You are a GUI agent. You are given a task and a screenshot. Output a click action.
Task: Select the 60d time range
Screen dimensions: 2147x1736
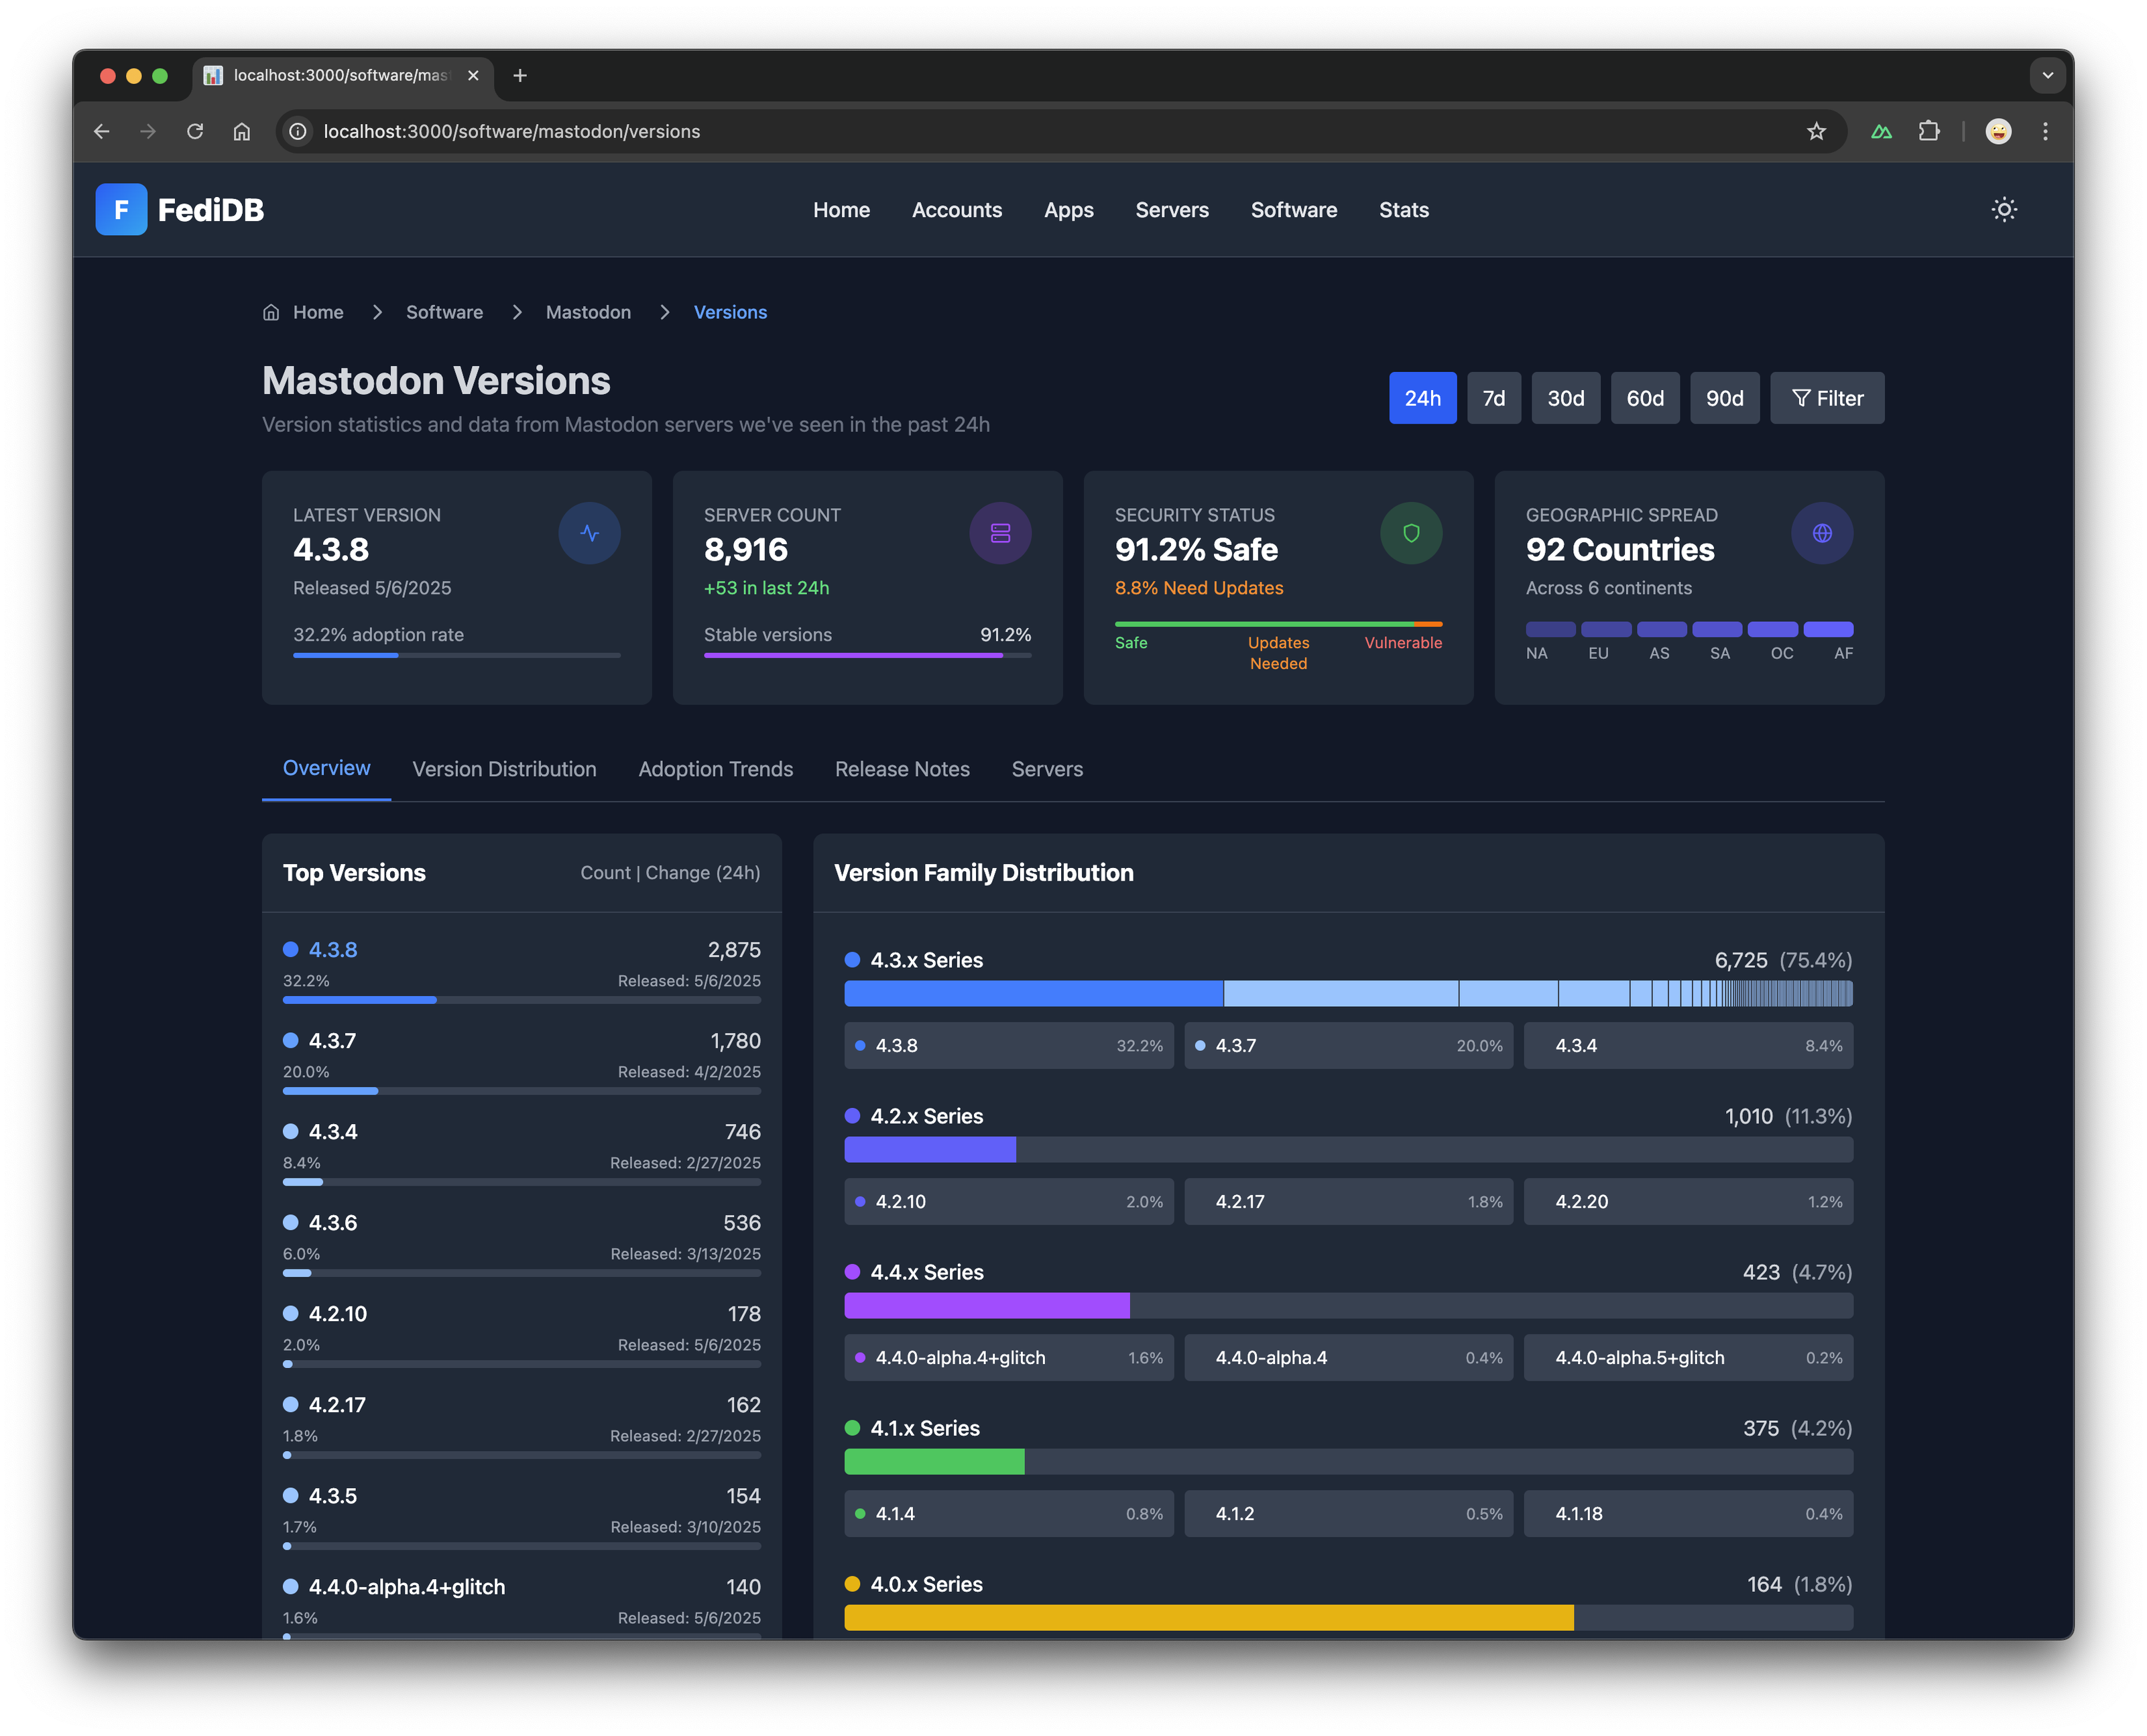pyautogui.click(x=1644, y=398)
